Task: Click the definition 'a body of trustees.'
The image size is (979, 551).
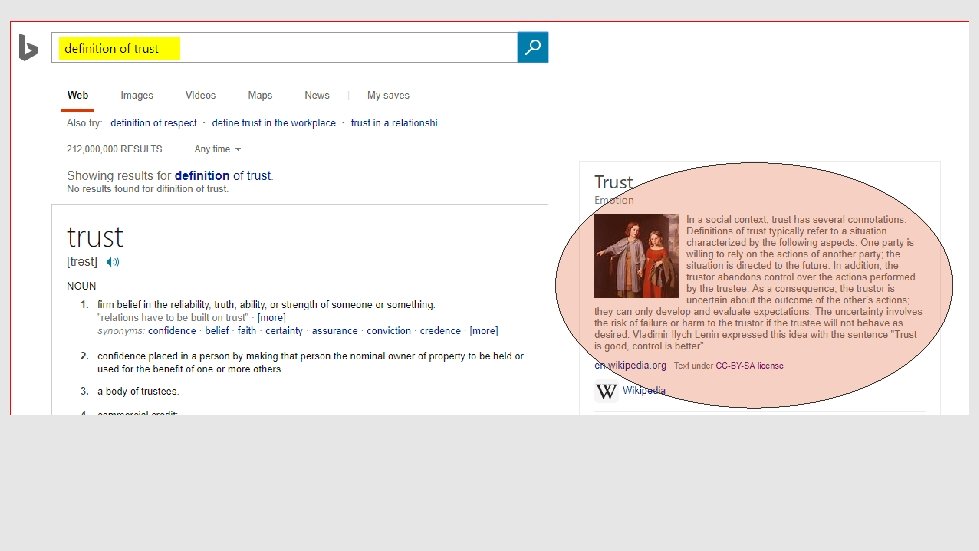Action: [138, 392]
